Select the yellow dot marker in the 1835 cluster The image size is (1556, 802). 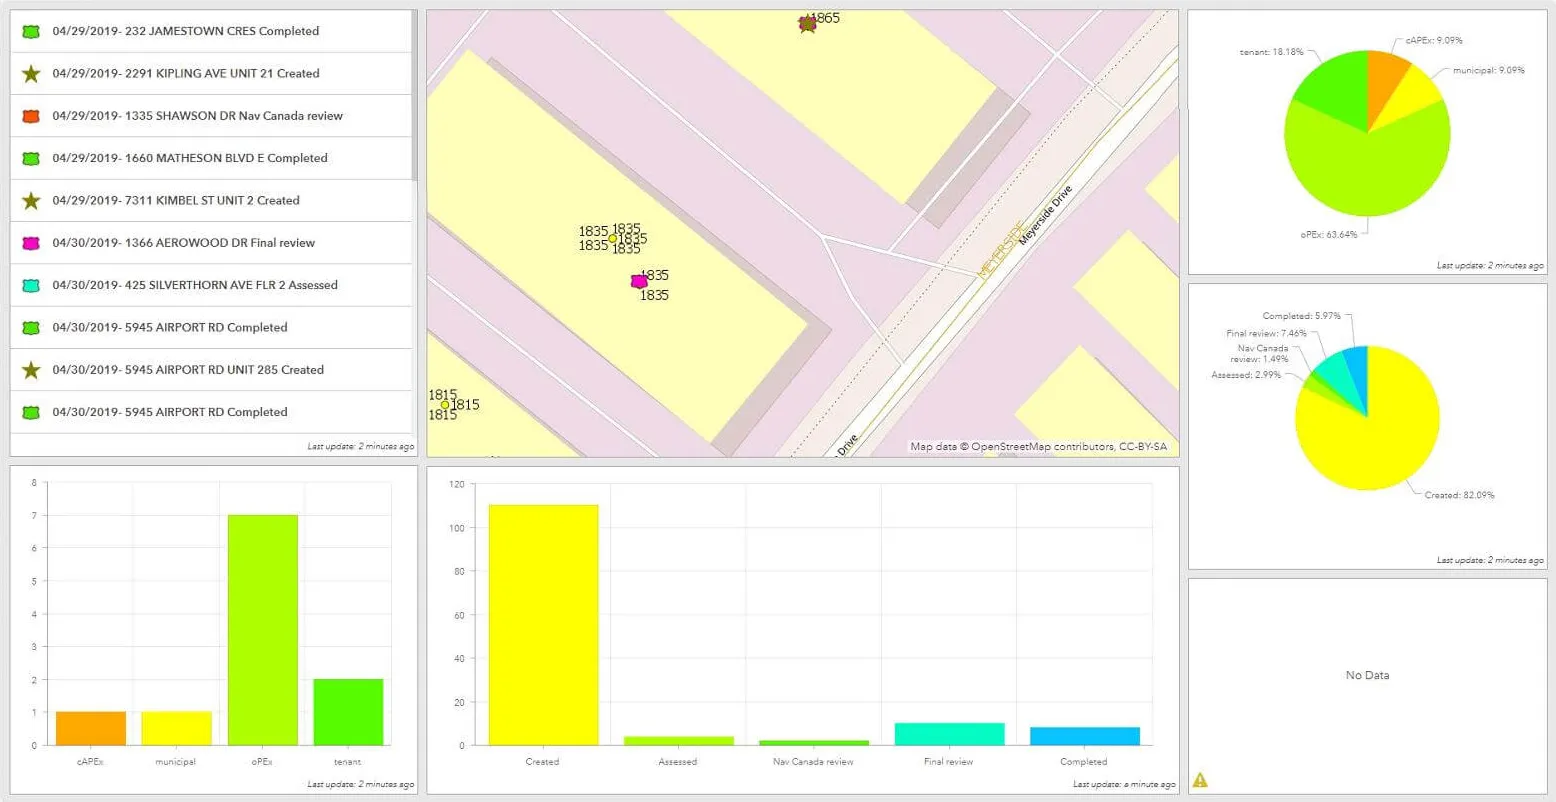(x=613, y=238)
